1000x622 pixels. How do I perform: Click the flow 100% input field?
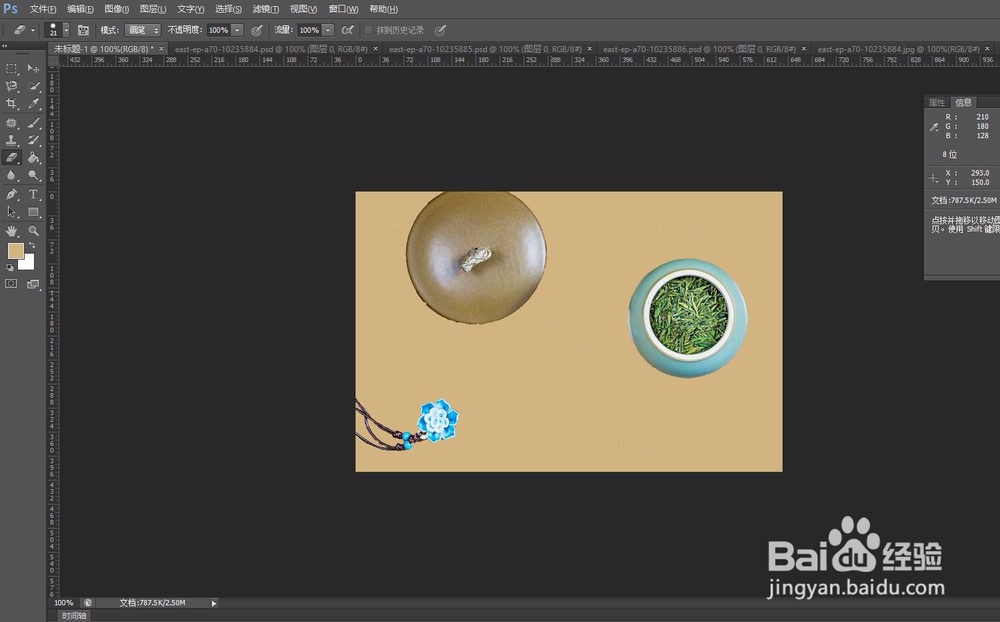[x=309, y=30]
